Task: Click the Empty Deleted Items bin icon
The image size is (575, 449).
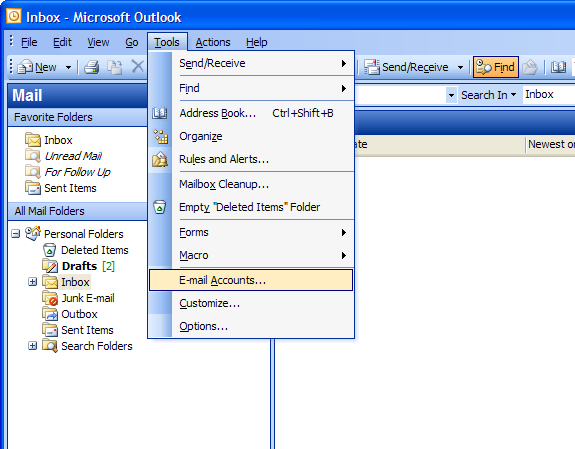Action: click(x=160, y=207)
